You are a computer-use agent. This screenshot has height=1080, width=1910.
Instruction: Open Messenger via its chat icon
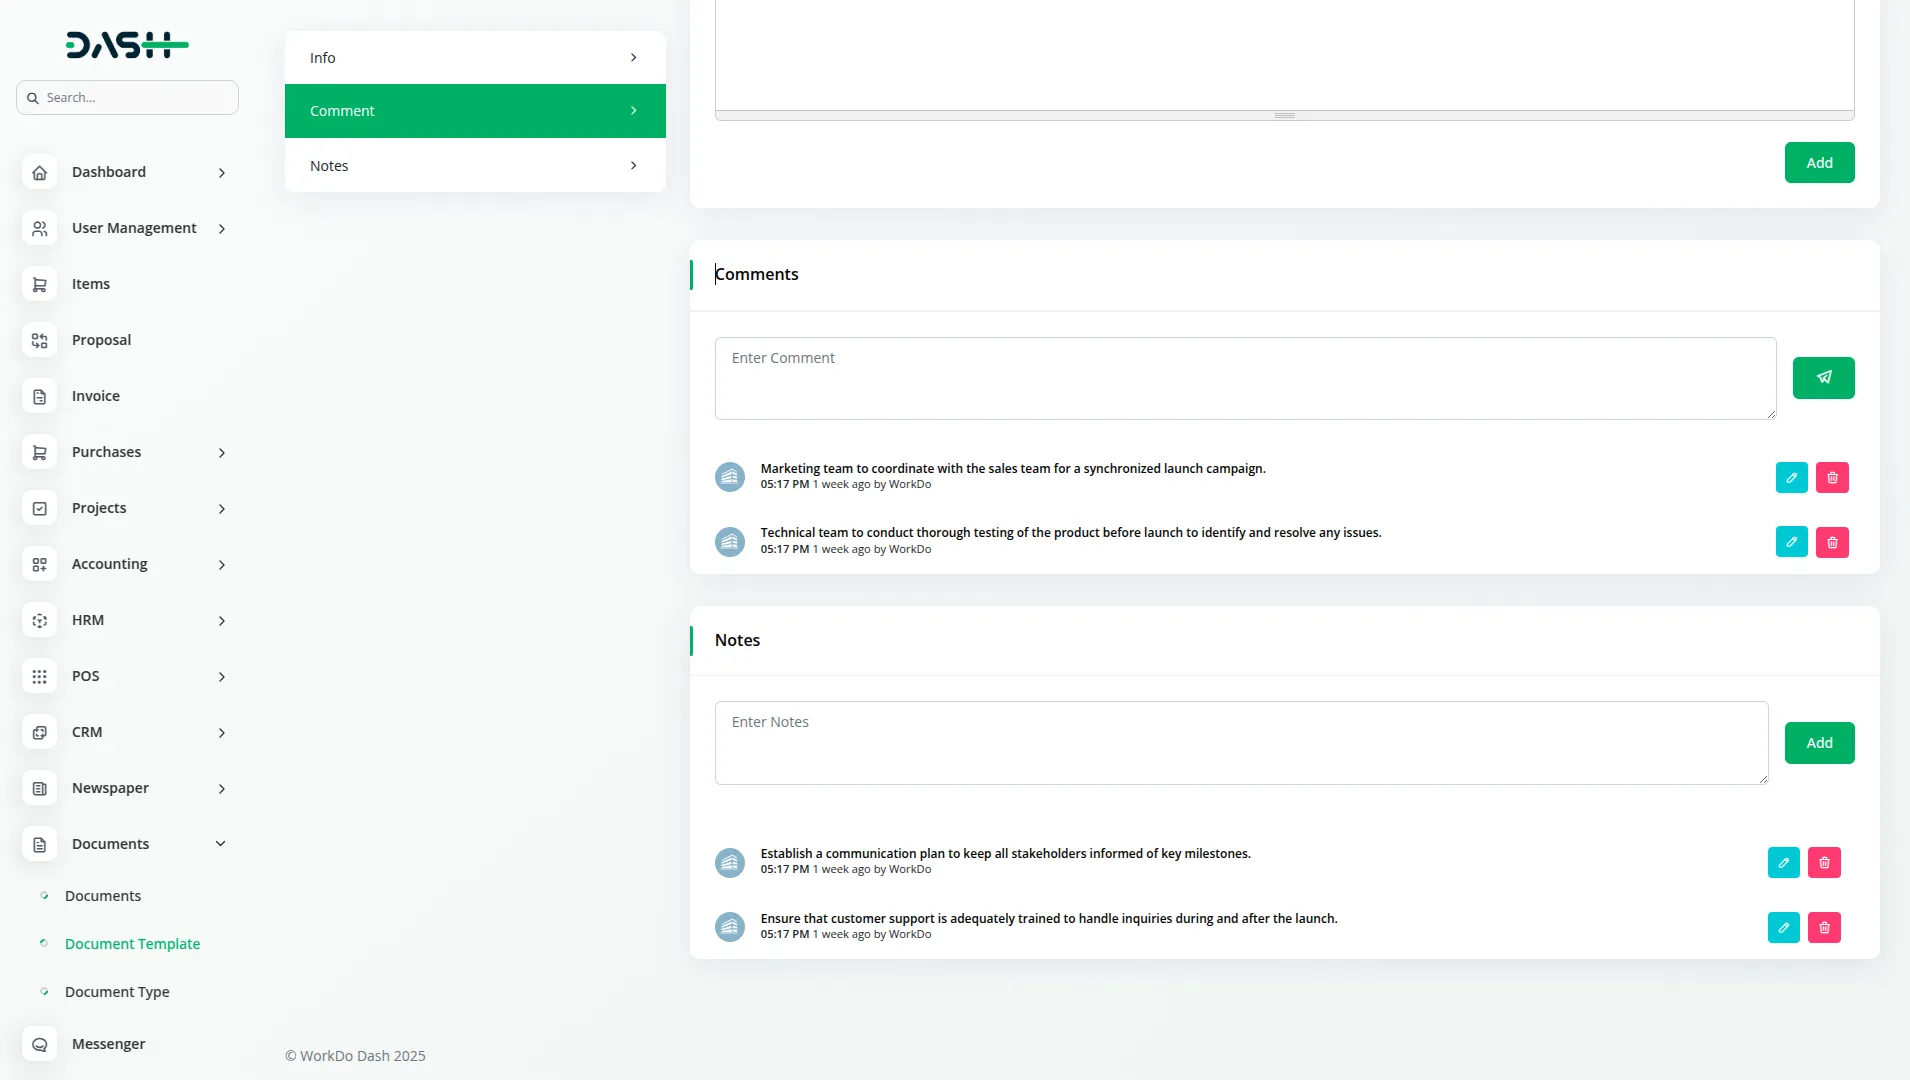point(39,1044)
